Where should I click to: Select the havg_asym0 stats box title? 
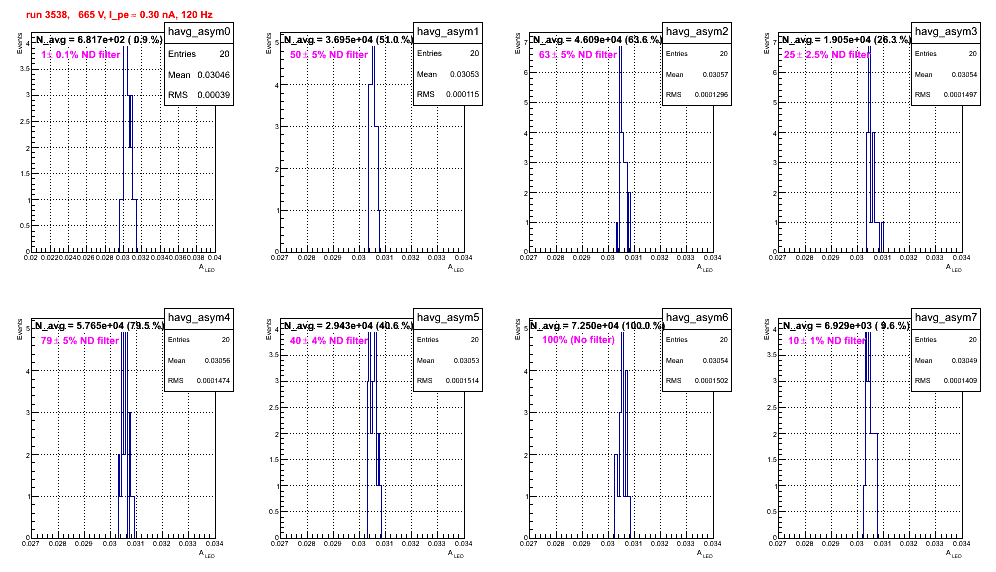tap(199, 31)
